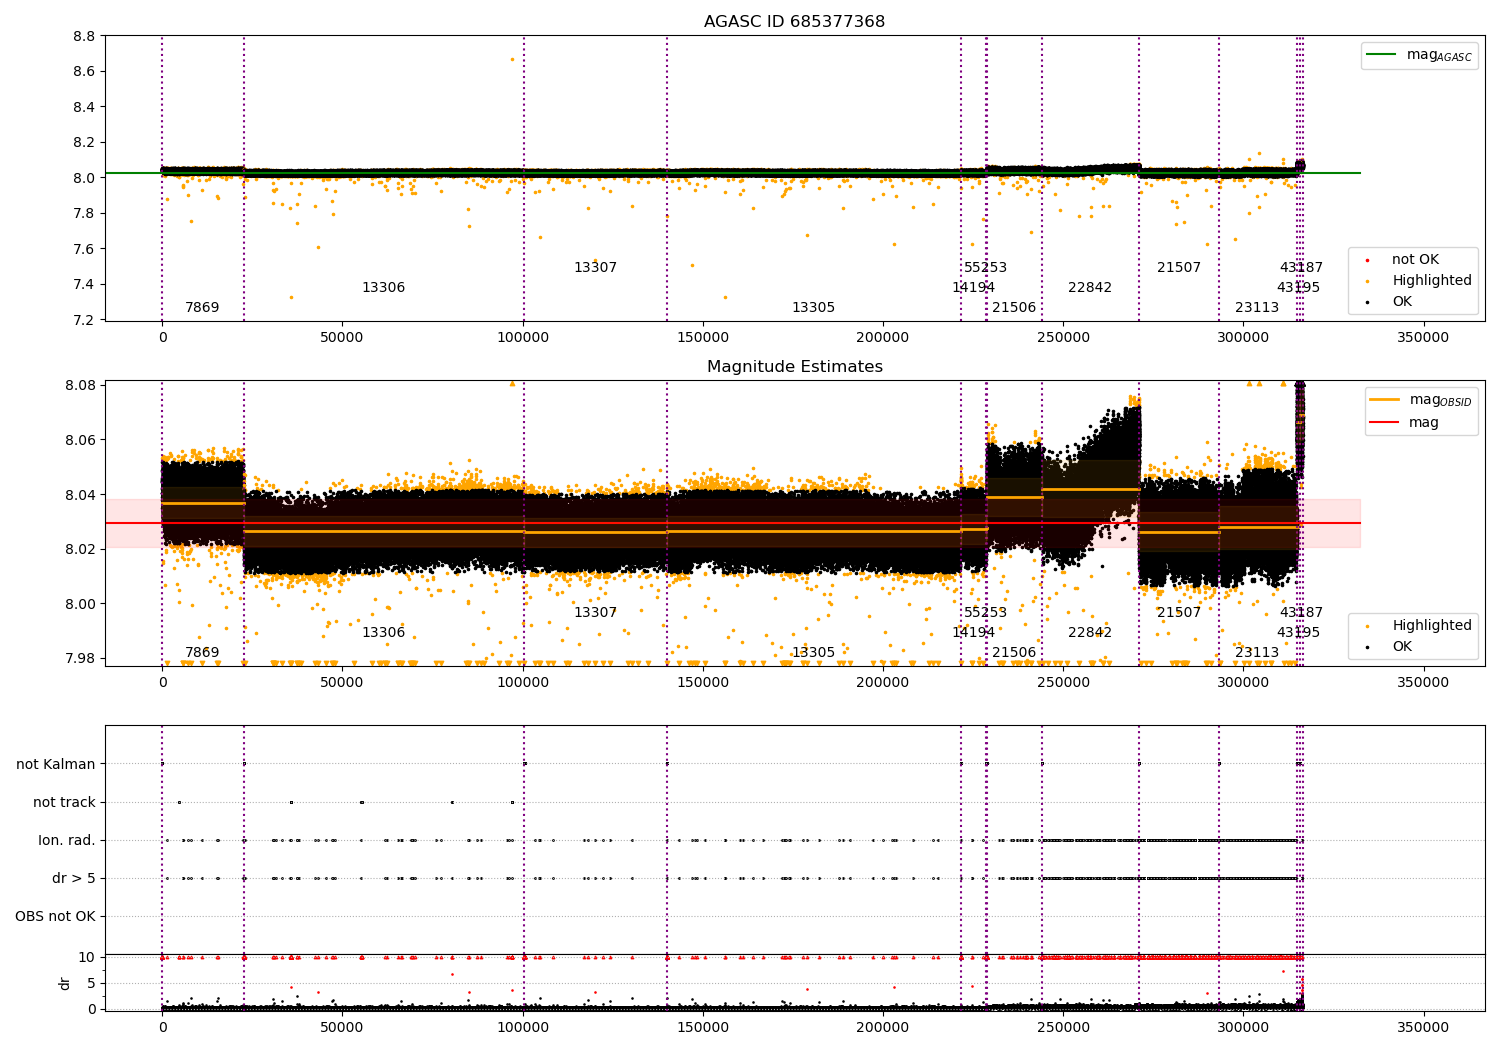The height and width of the screenshot is (1050, 1500).
Task: Select the red 'mag' legend entry
Action: coord(1405,422)
